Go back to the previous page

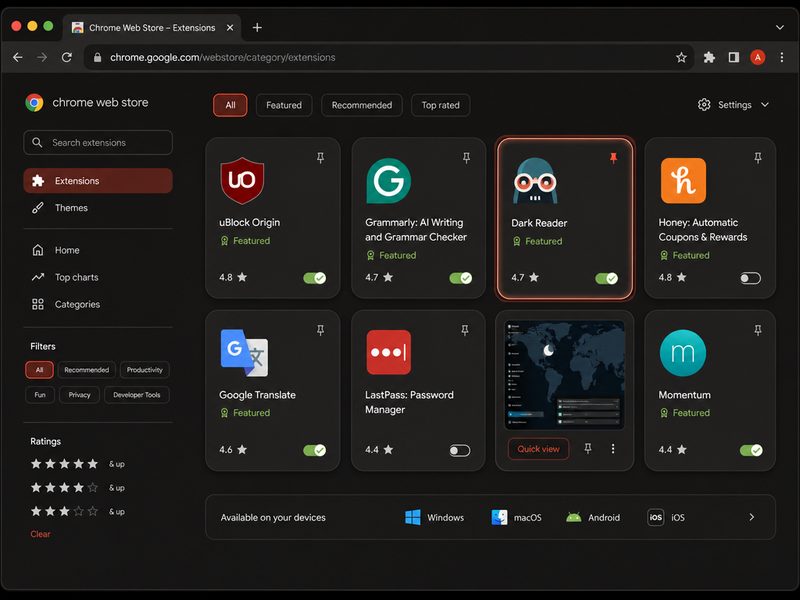[x=18, y=57]
